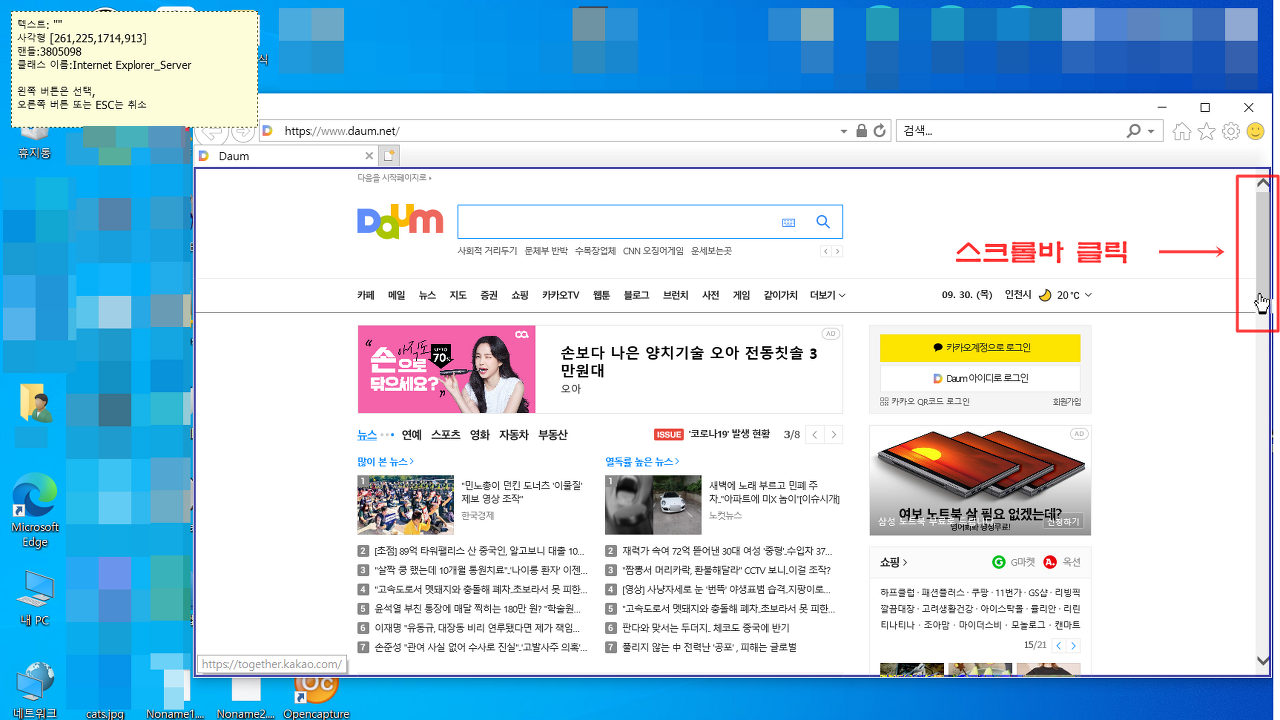Open the 쇼핑 menu item

coord(519,295)
